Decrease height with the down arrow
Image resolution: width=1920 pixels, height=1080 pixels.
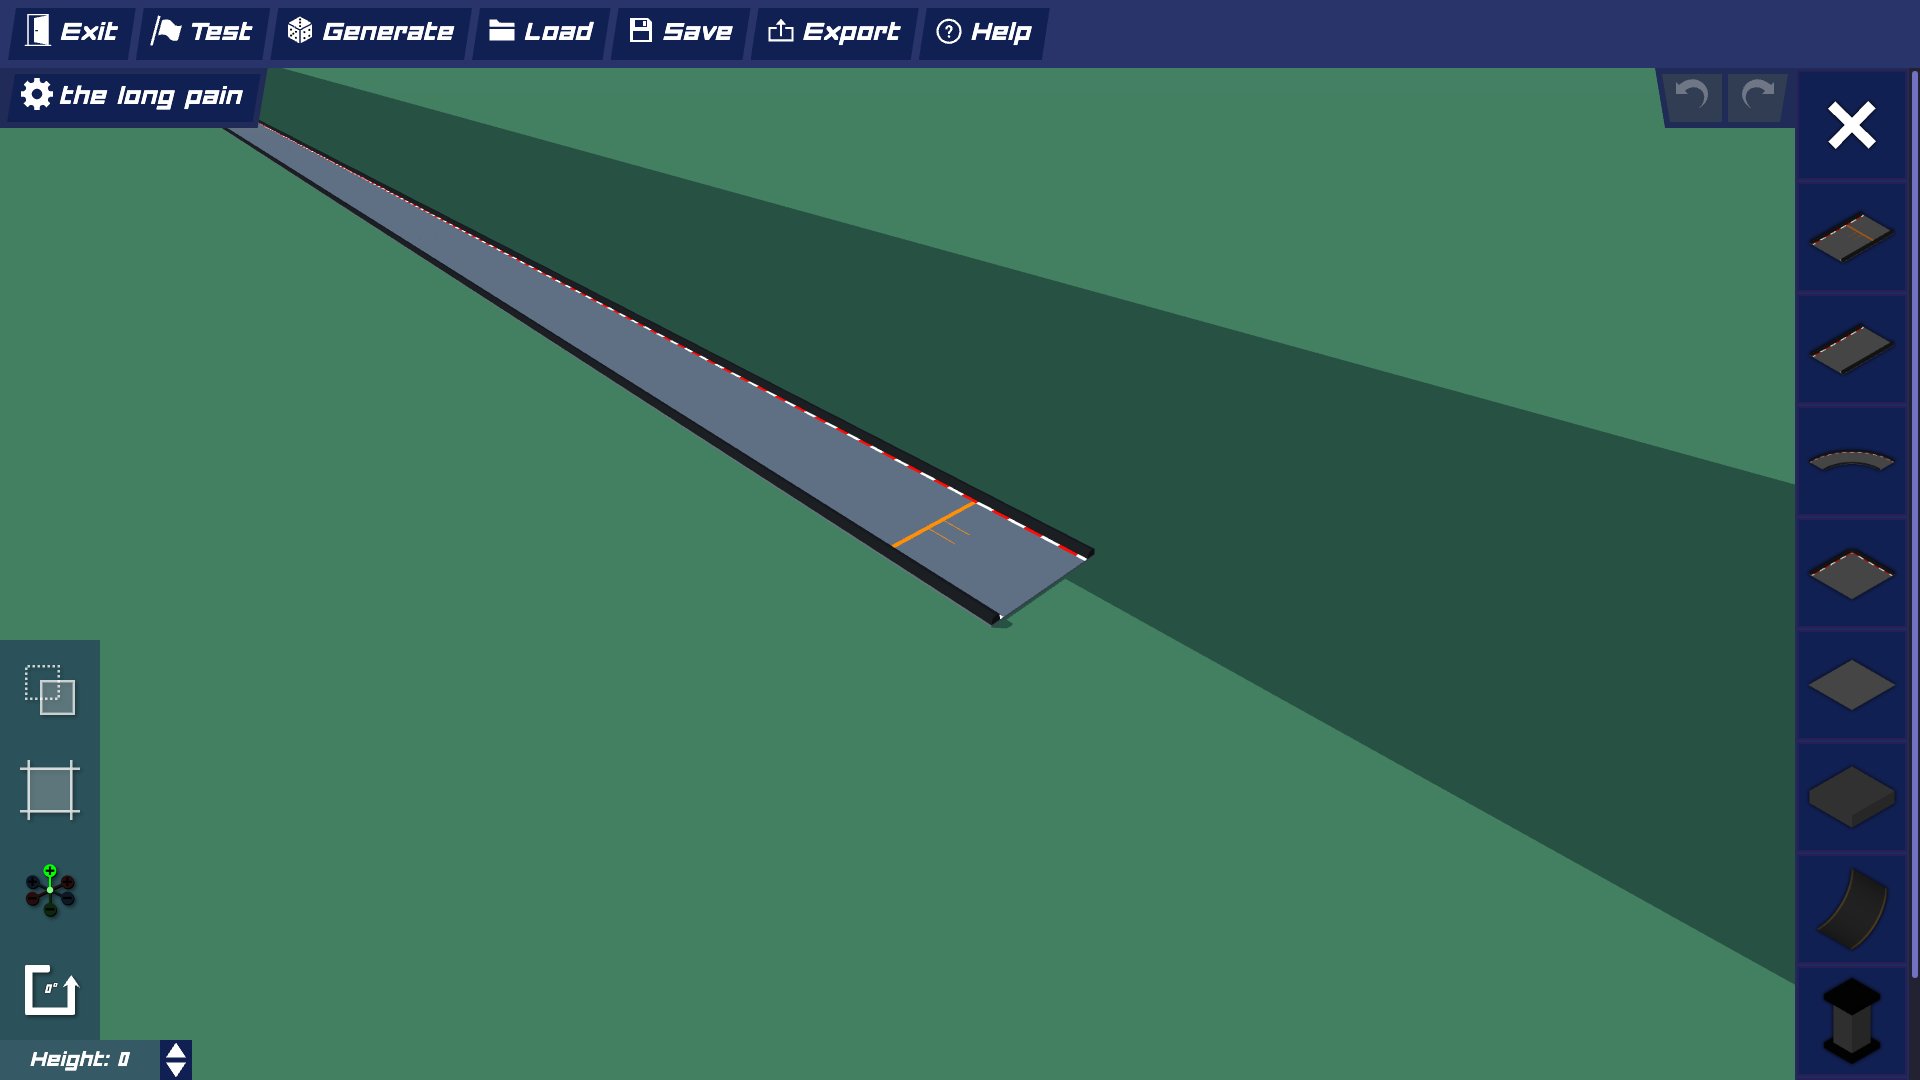pyautogui.click(x=175, y=1068)
